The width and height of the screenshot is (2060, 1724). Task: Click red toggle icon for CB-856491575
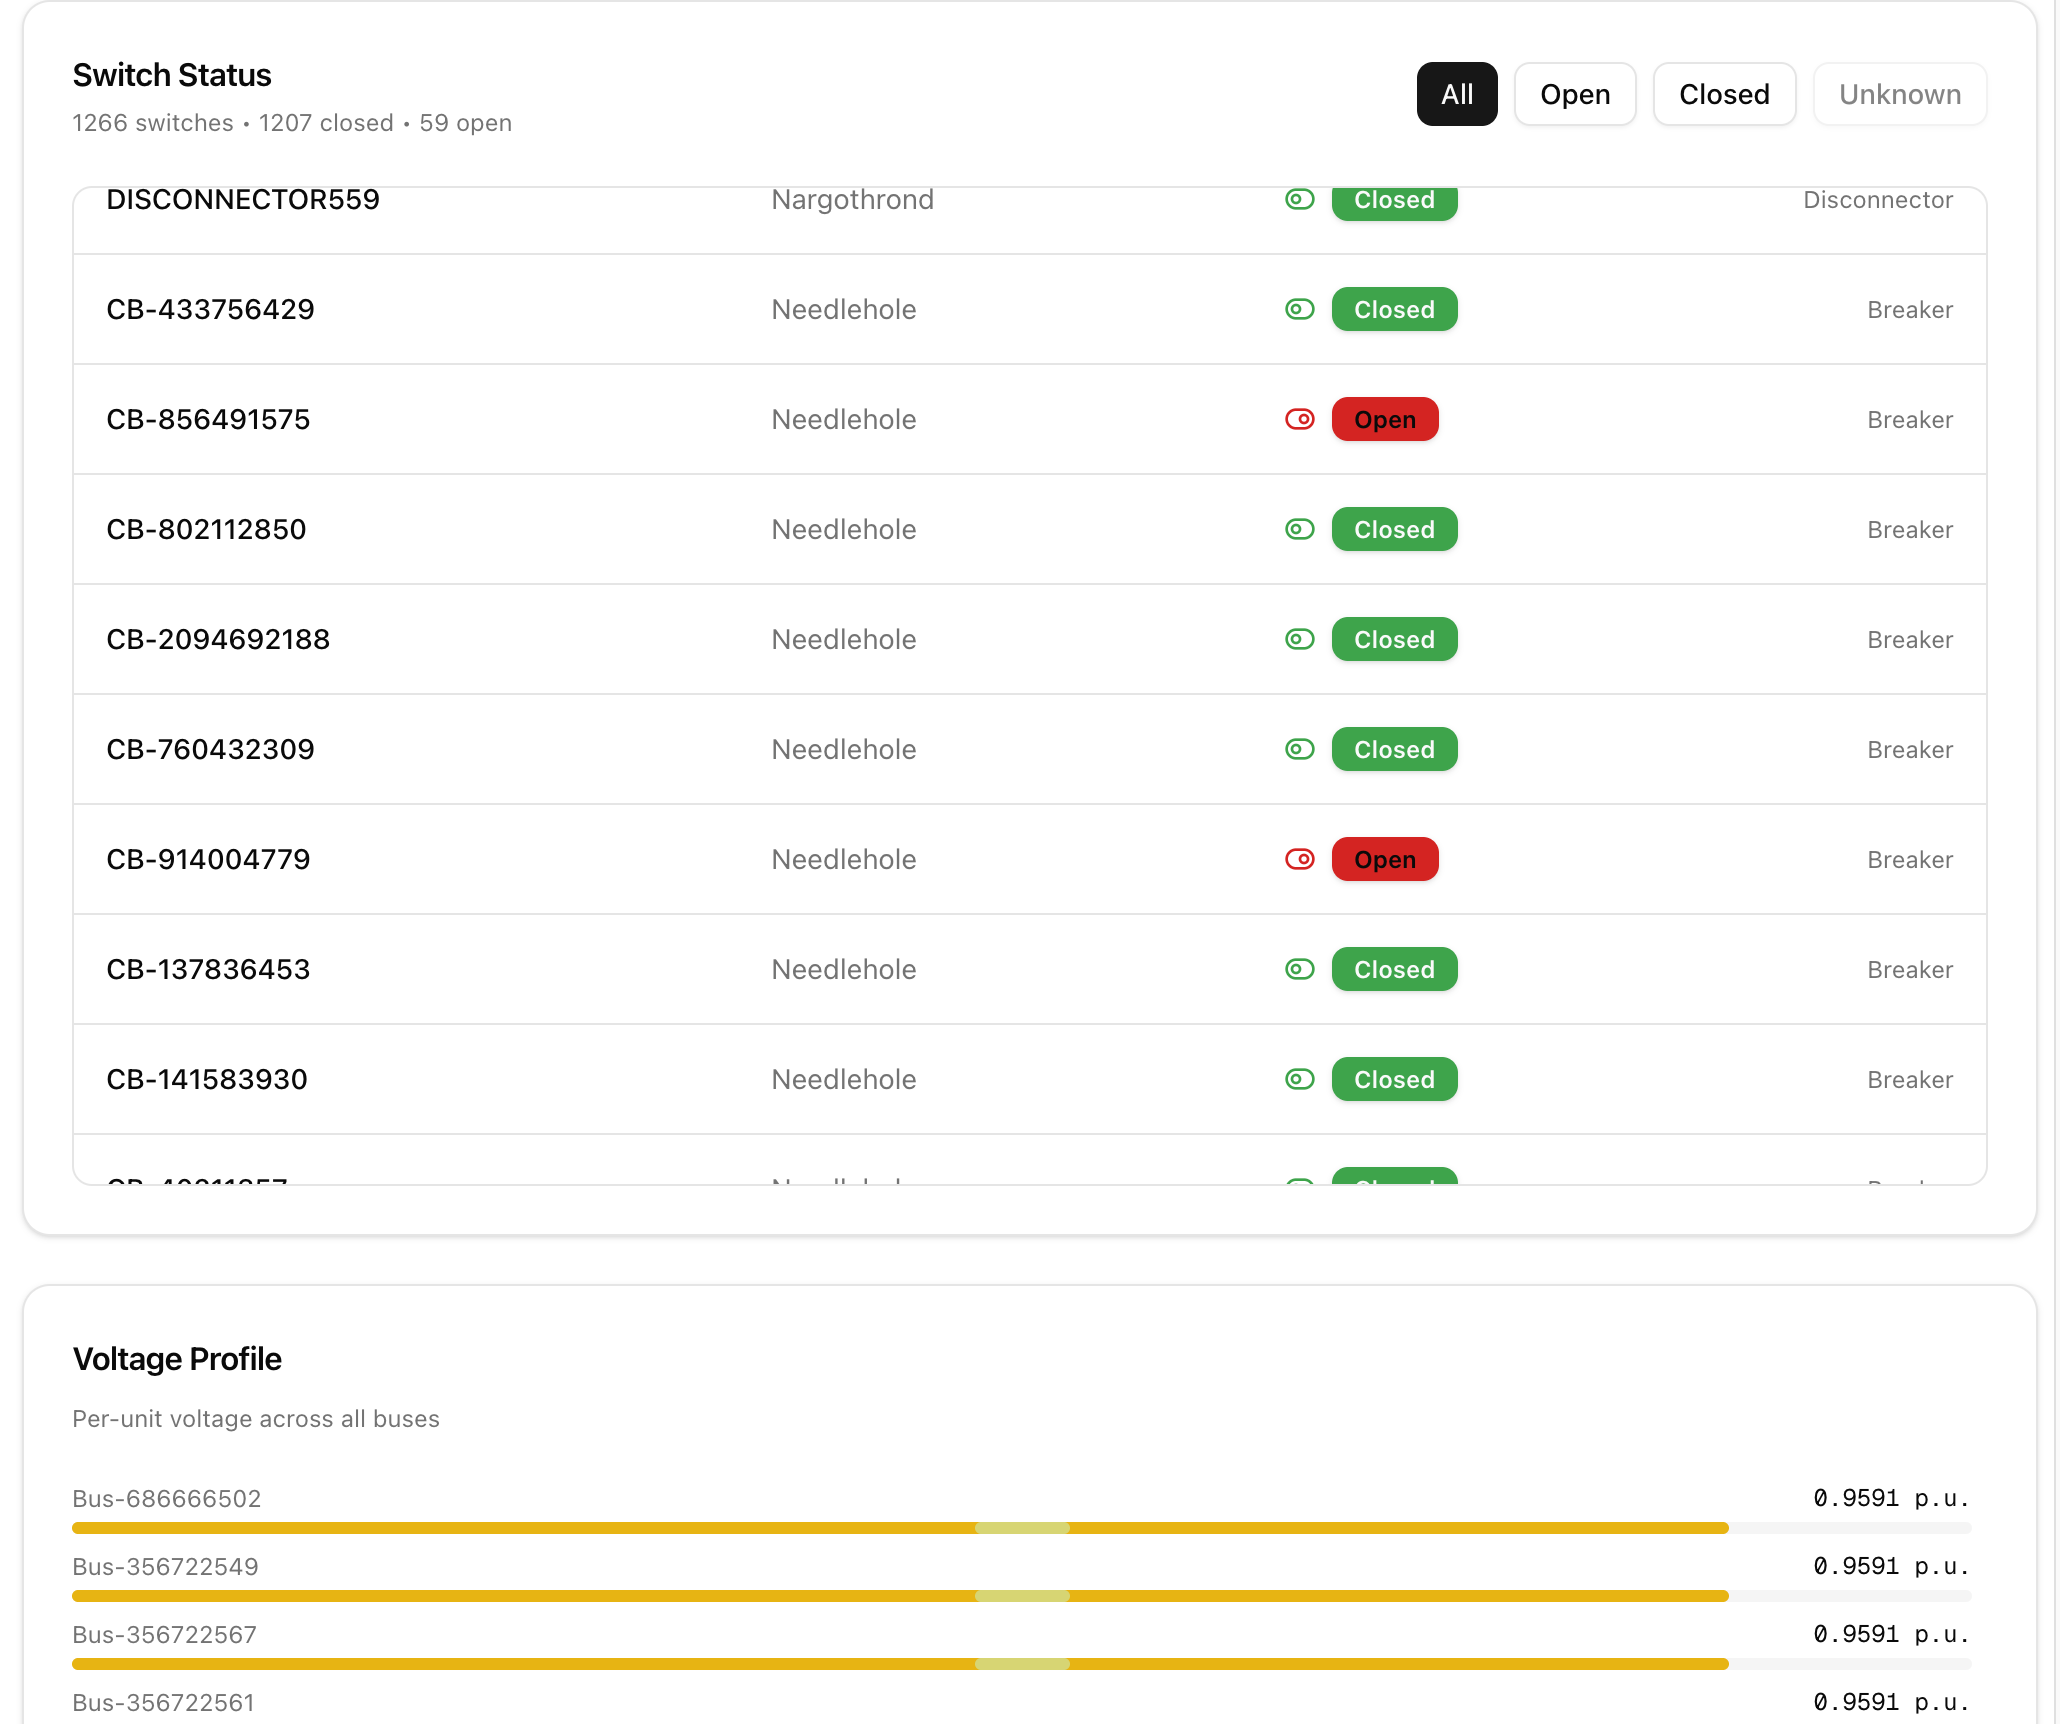tap(1299, 419)
